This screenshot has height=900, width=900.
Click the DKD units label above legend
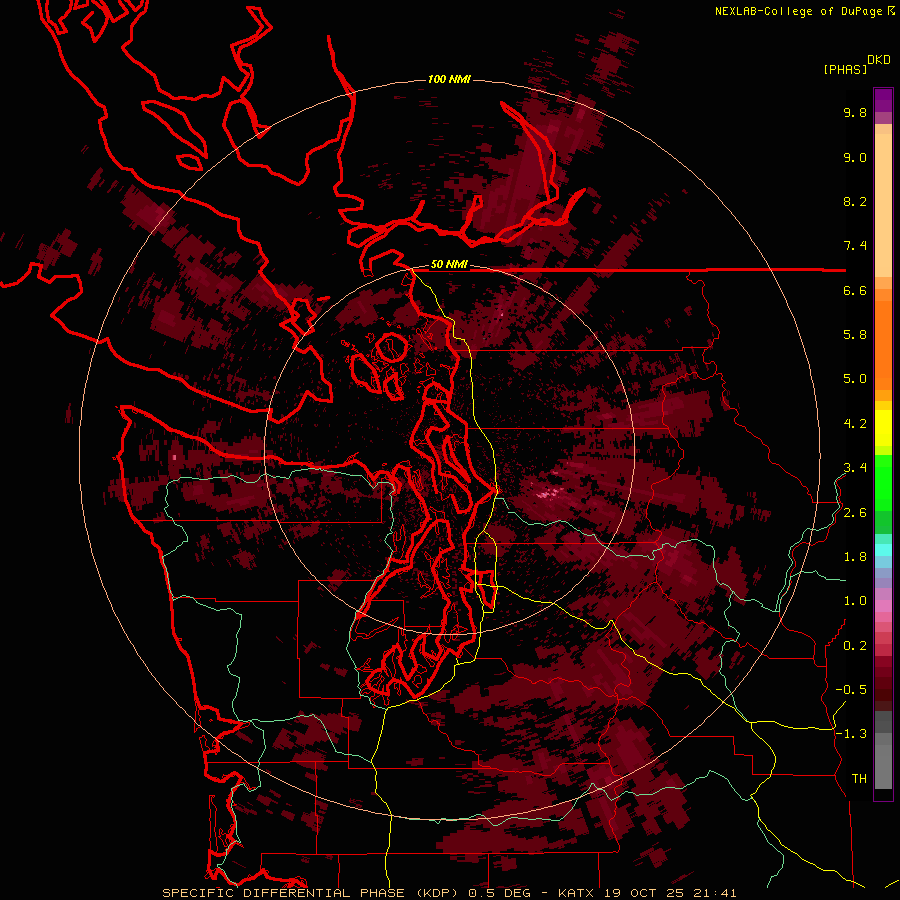[879, 59]
